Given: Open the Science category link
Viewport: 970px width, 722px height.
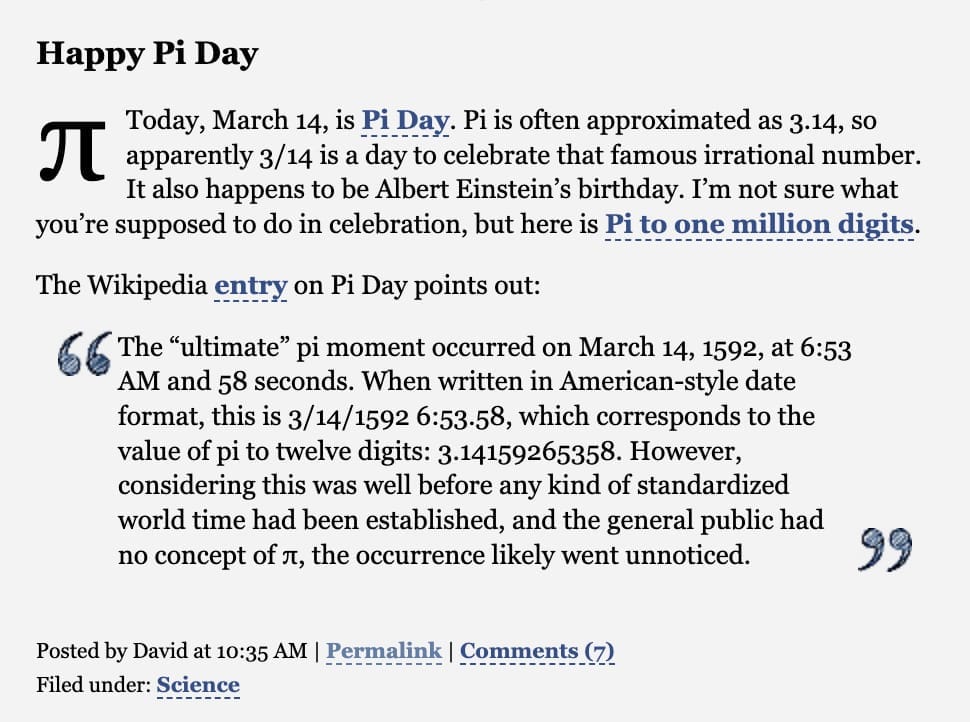Looking at the screenshot, I should coord(198,685).
